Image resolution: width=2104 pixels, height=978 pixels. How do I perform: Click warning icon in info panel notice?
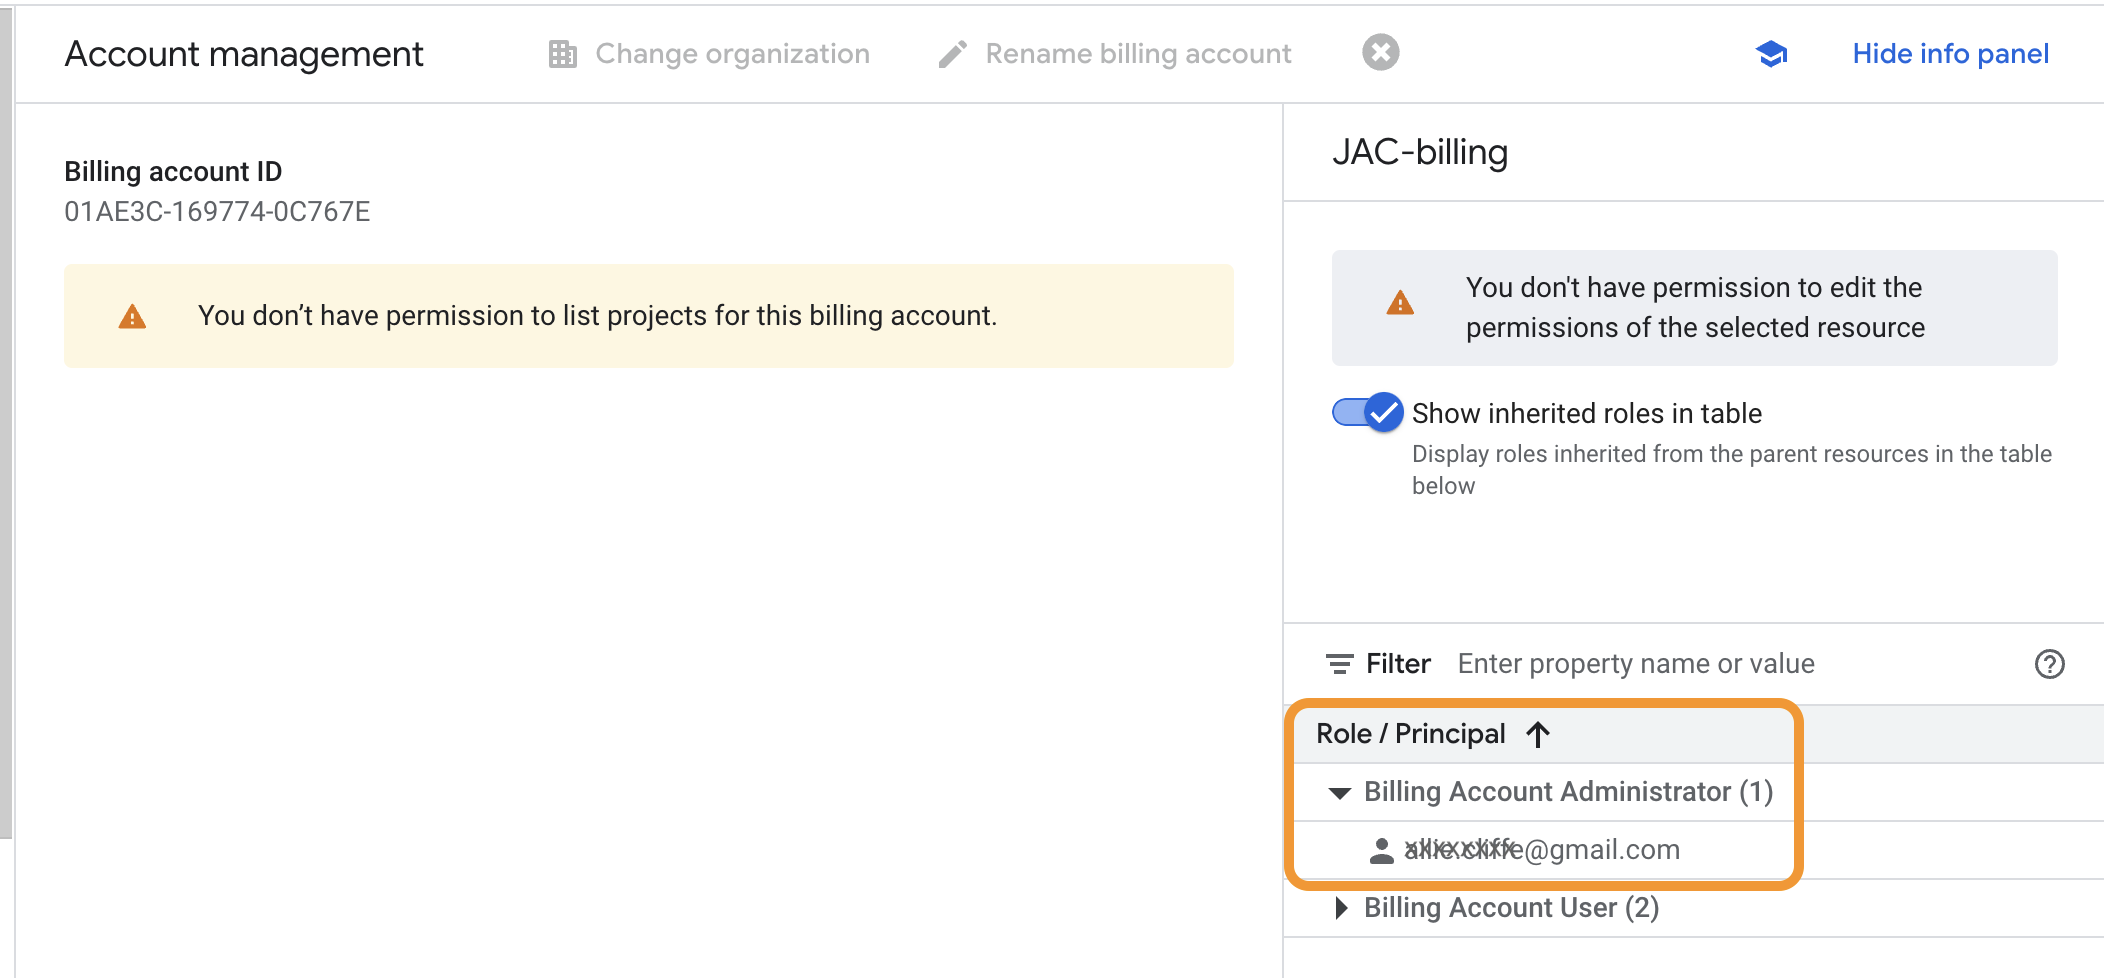1400,303
